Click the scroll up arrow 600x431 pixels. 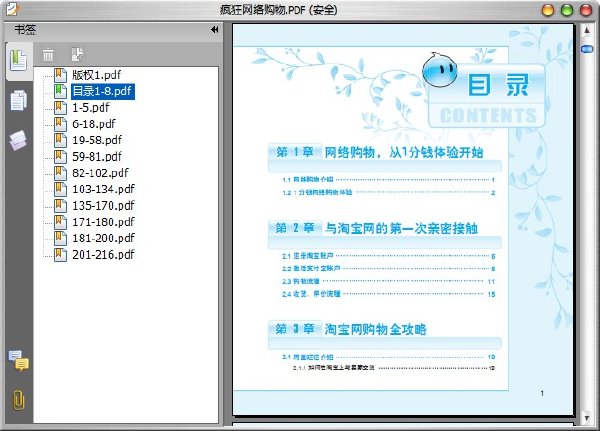tap(587, 31)
